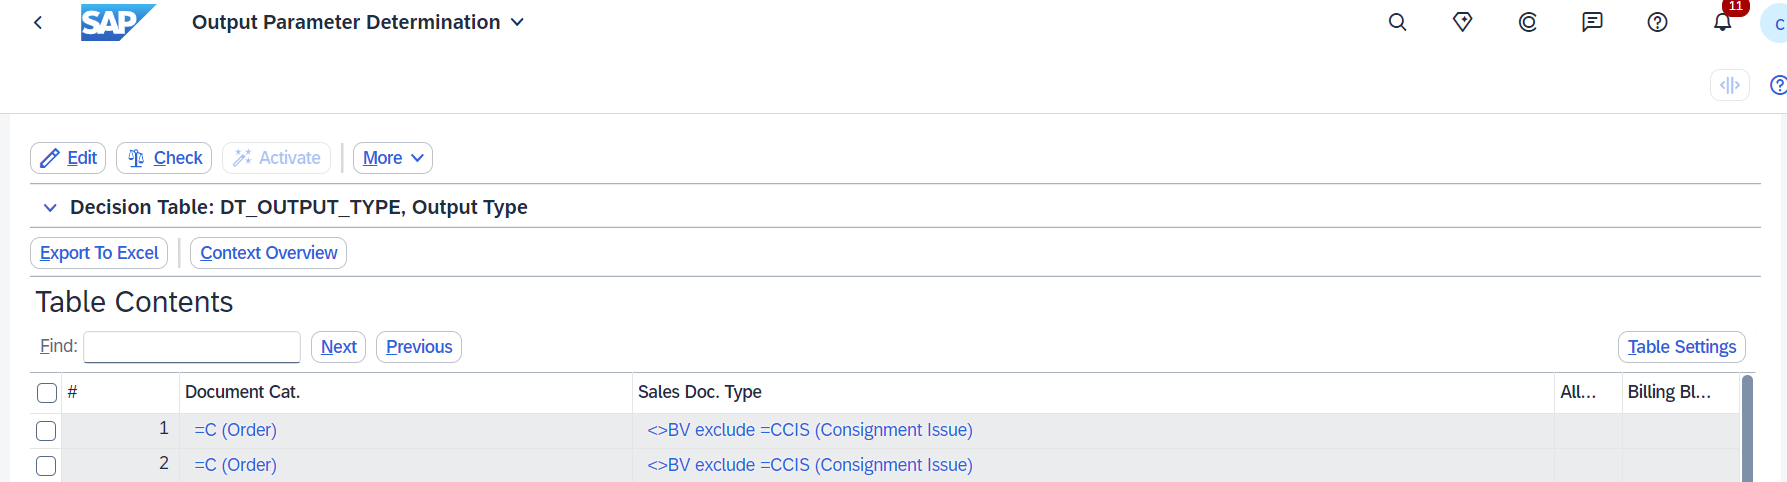The height and width of the screenshot is (482, 1787).
Task: Open the More dropdown menu
Action: click(x=392, y=158)
